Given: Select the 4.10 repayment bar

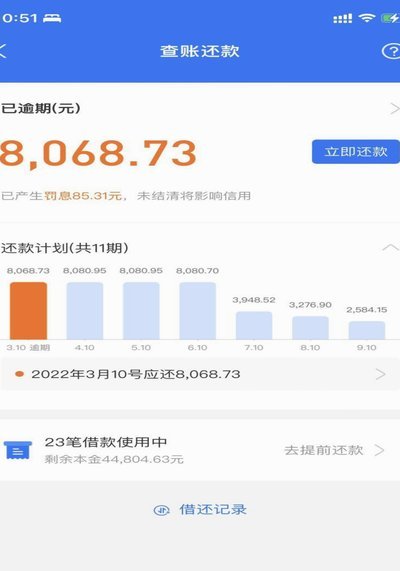Looking at the screenshot, I should [85, 311].
